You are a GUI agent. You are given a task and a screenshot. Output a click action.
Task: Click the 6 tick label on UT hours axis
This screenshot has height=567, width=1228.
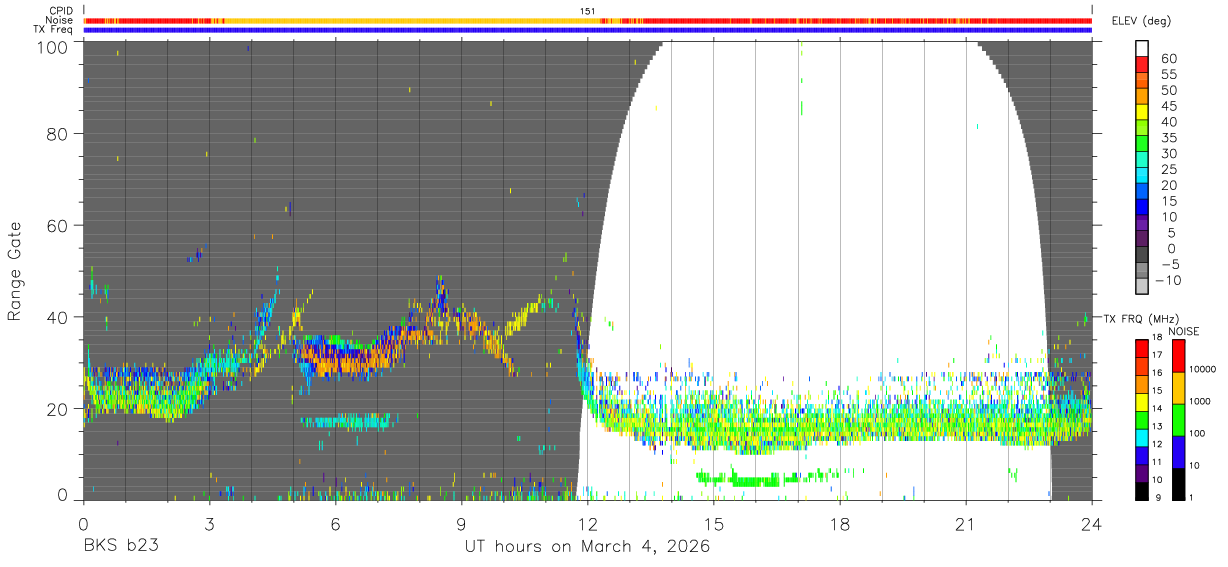335,523
